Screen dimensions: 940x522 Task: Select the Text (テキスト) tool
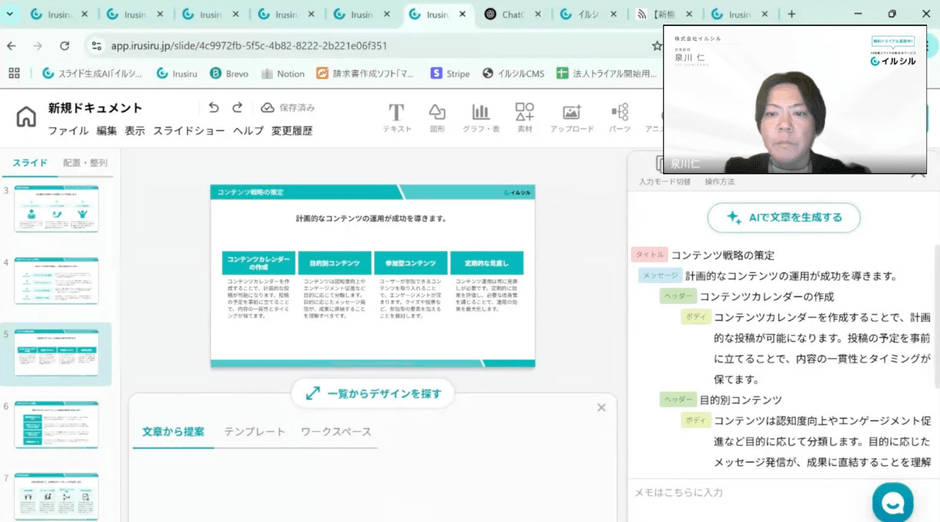[396, 117]
